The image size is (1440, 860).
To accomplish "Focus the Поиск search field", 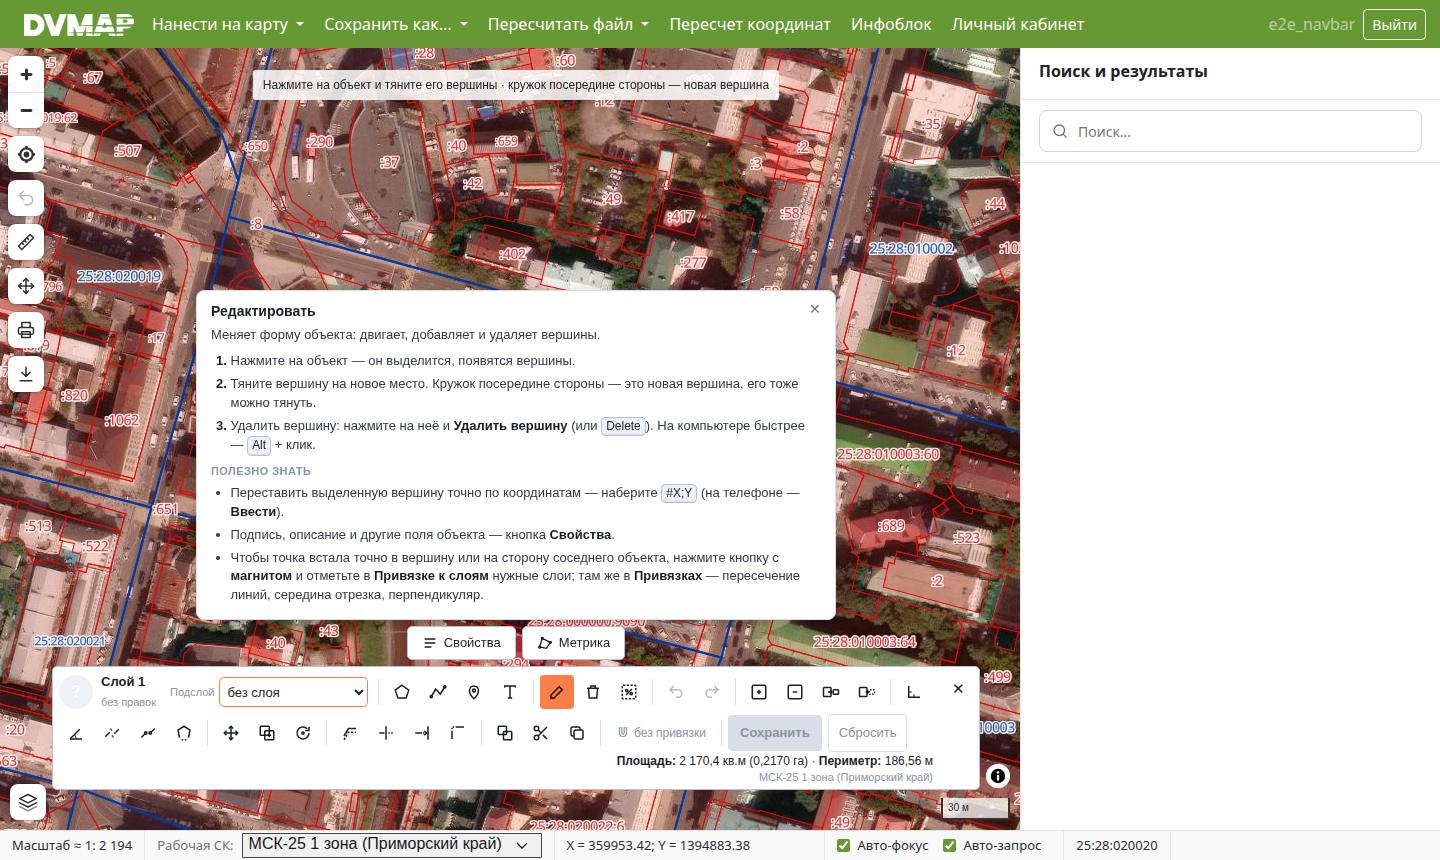I will pyautogui.click(x=1230, y=132).
